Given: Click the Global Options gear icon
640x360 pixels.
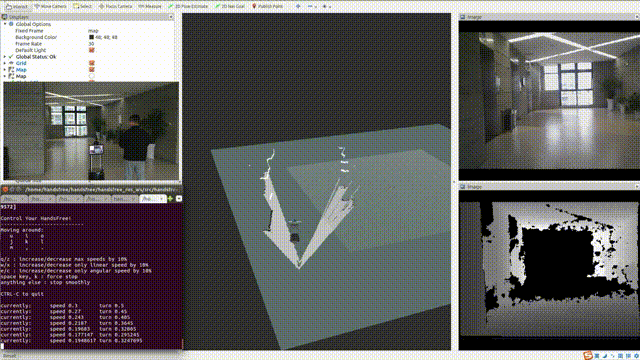Looking at the screenshot, I should (11, 24).
